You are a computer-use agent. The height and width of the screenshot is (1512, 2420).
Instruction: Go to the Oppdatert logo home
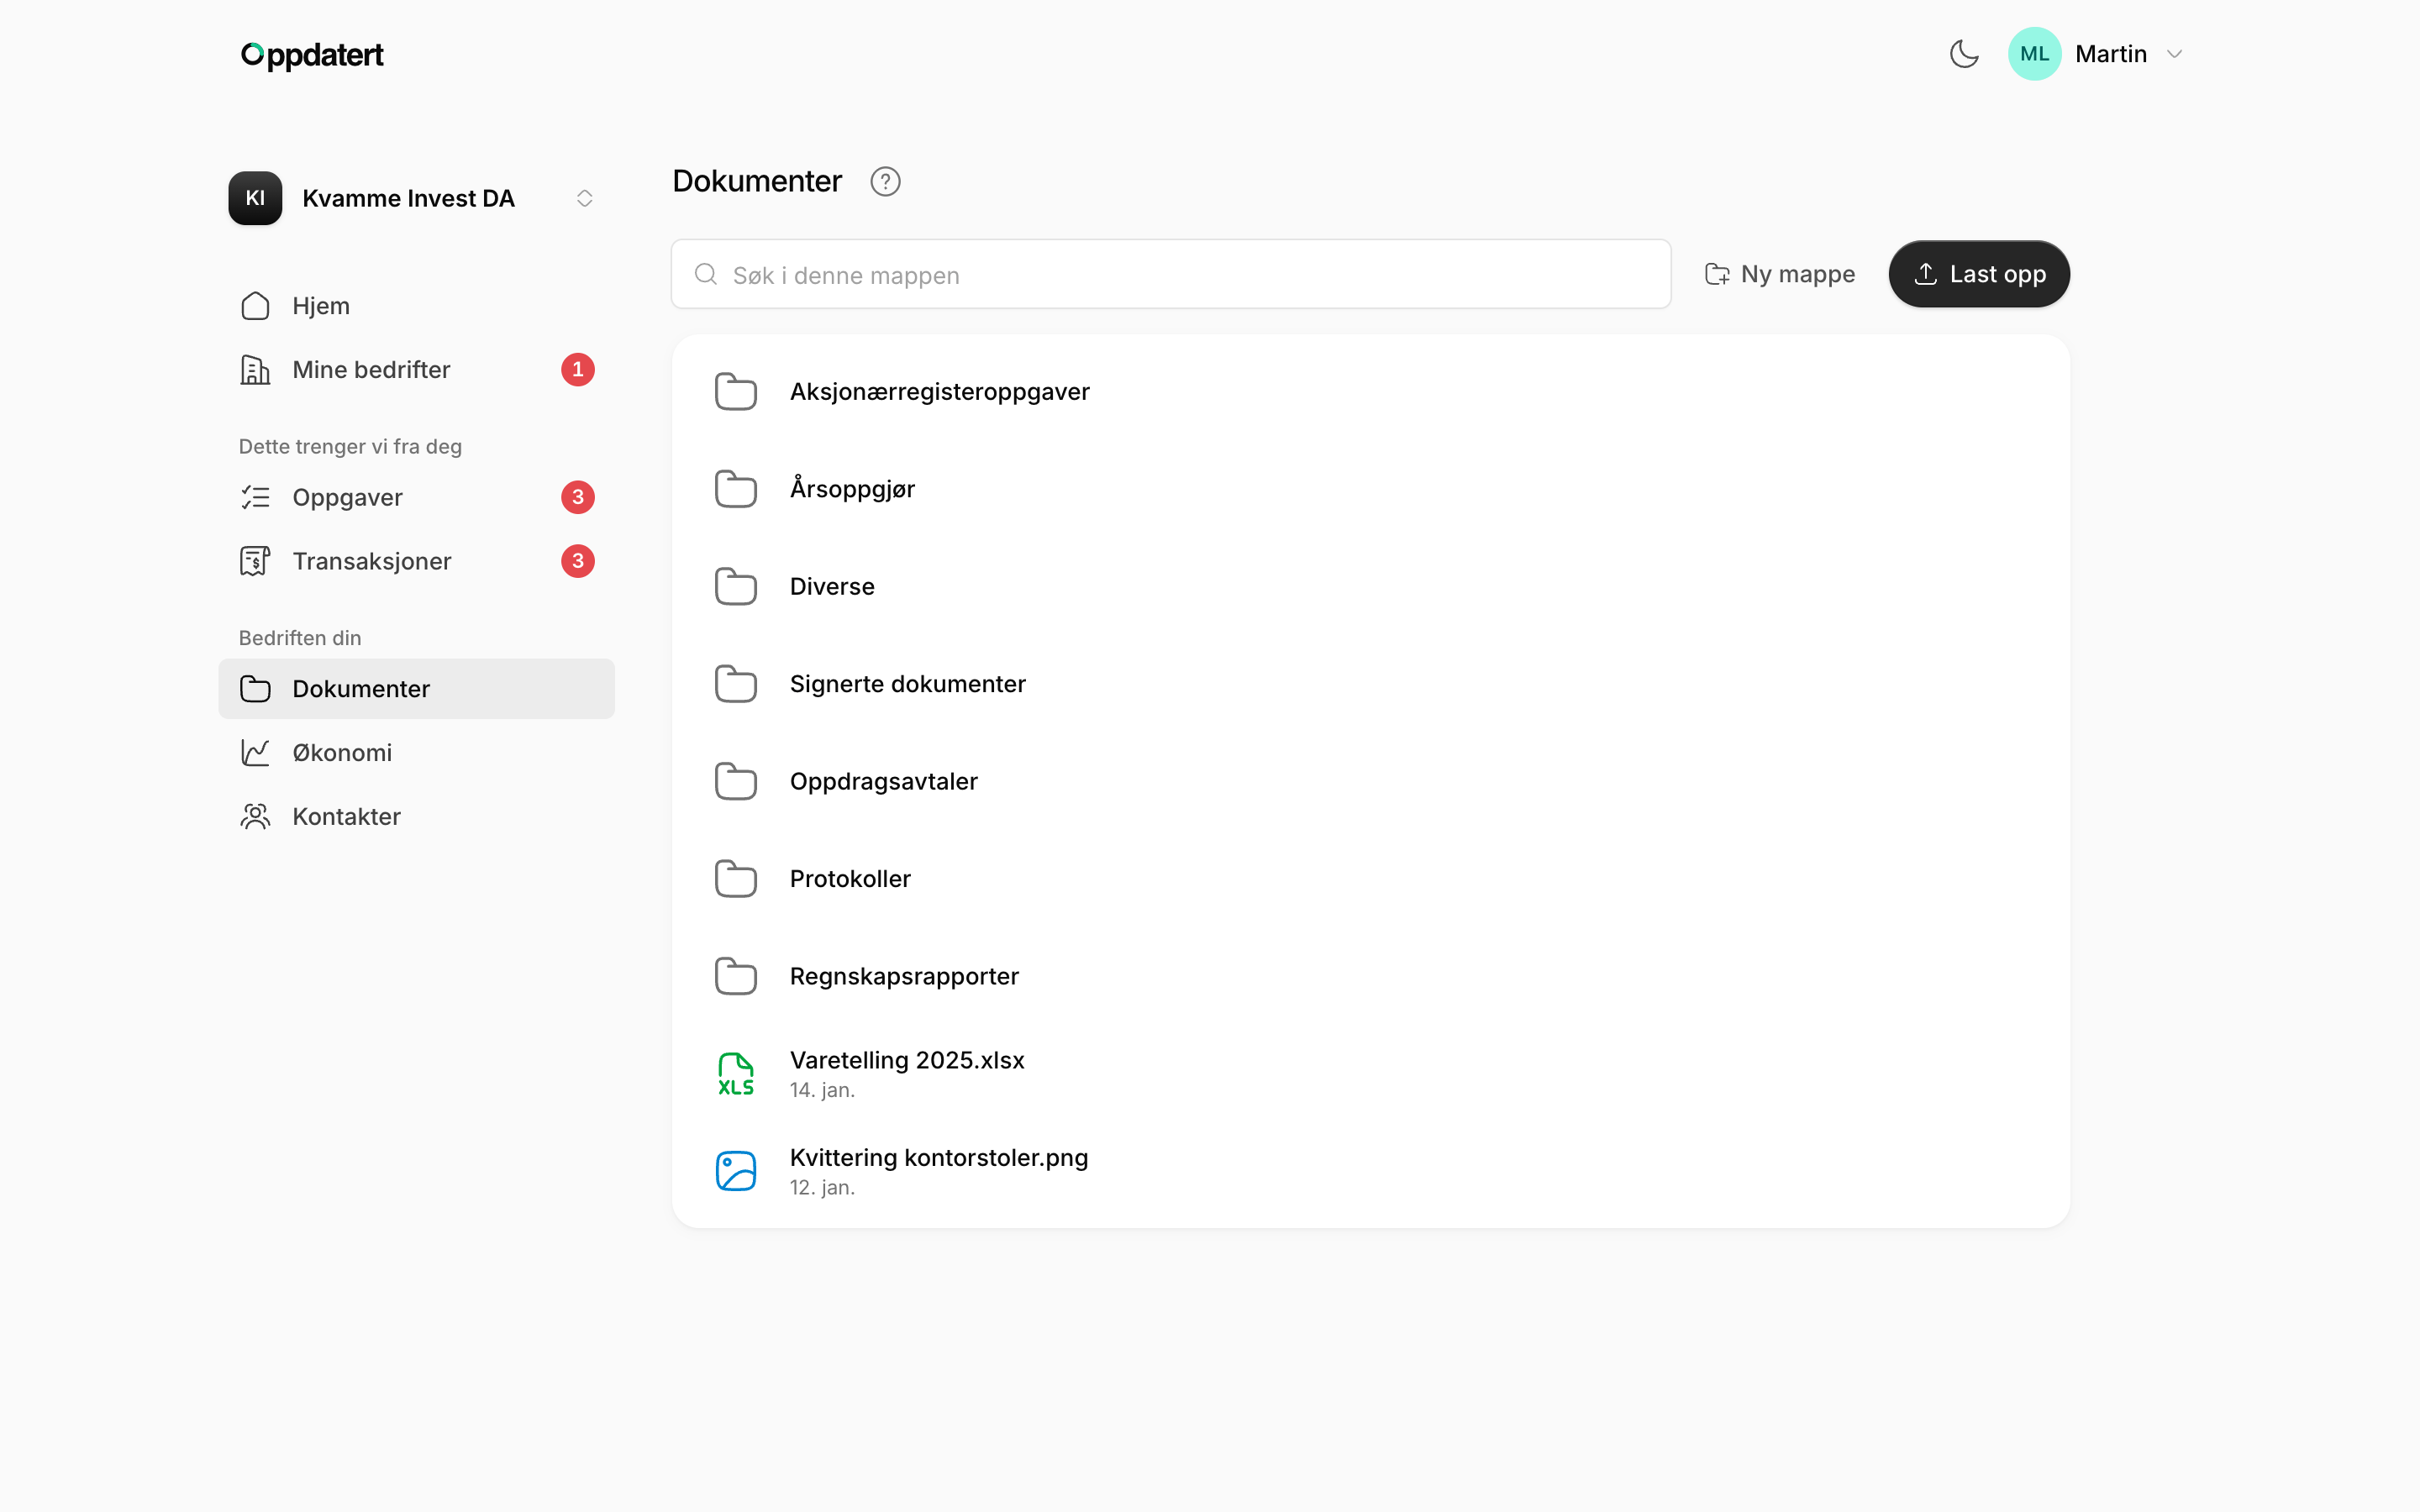(312, 55)
